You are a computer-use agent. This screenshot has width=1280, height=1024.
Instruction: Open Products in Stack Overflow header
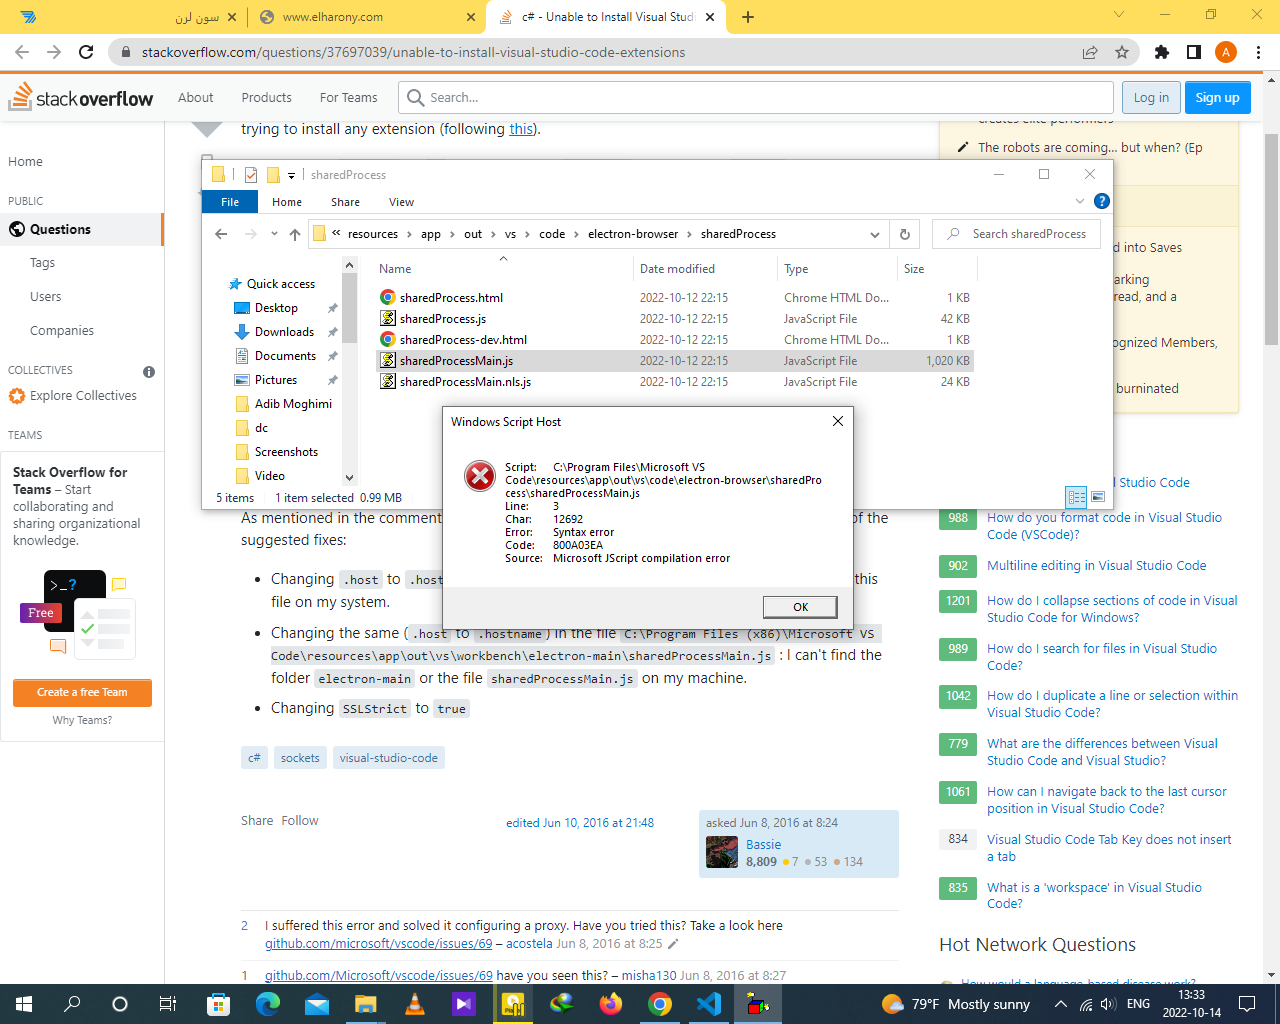(x=266, y=97)
